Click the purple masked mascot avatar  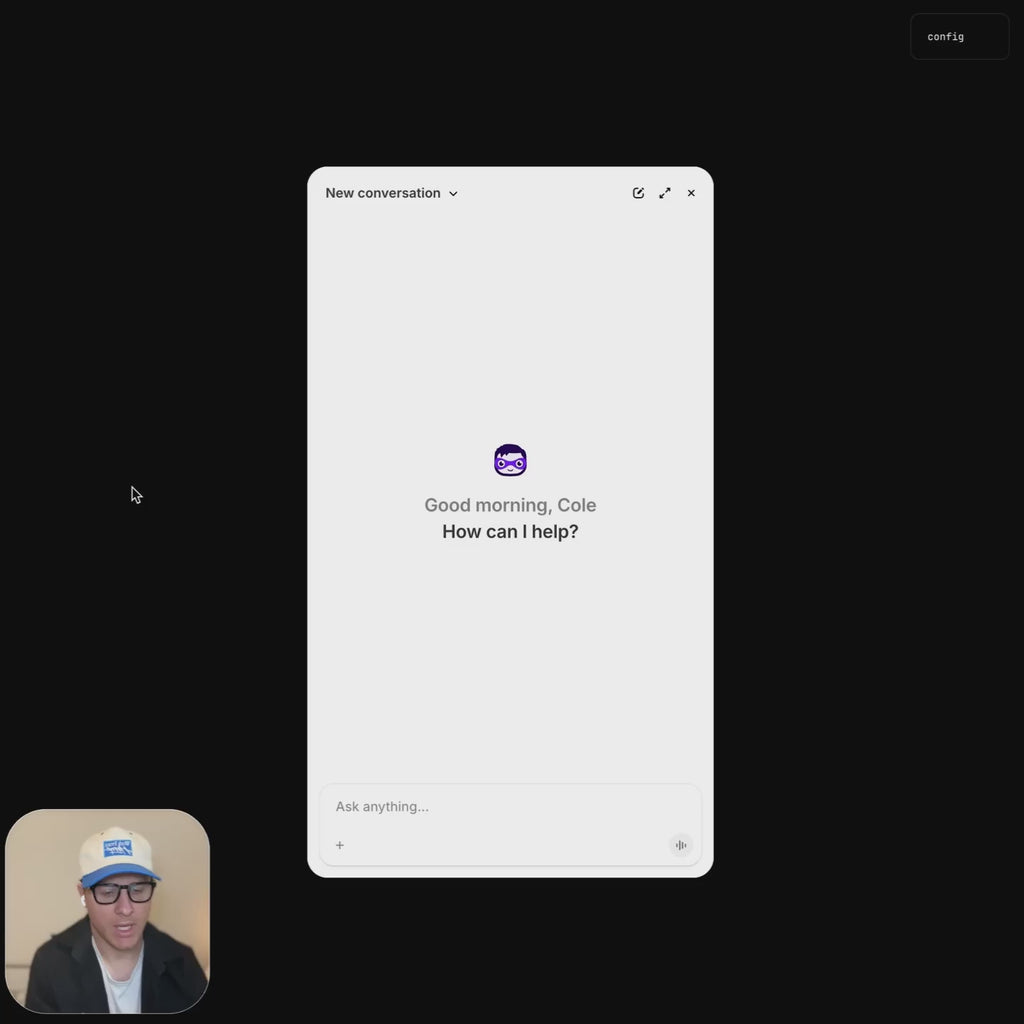click(x=510, y=460)
